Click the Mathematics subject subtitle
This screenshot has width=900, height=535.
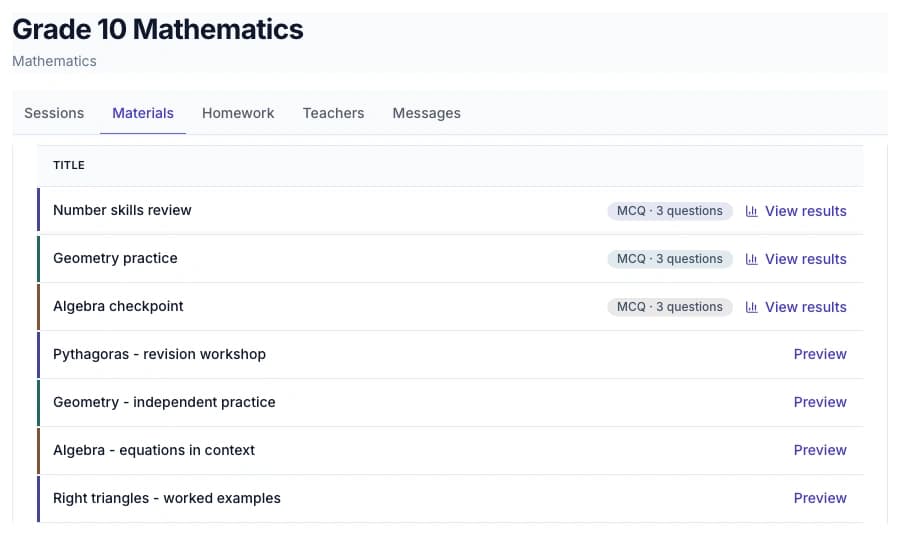point(55,61)
